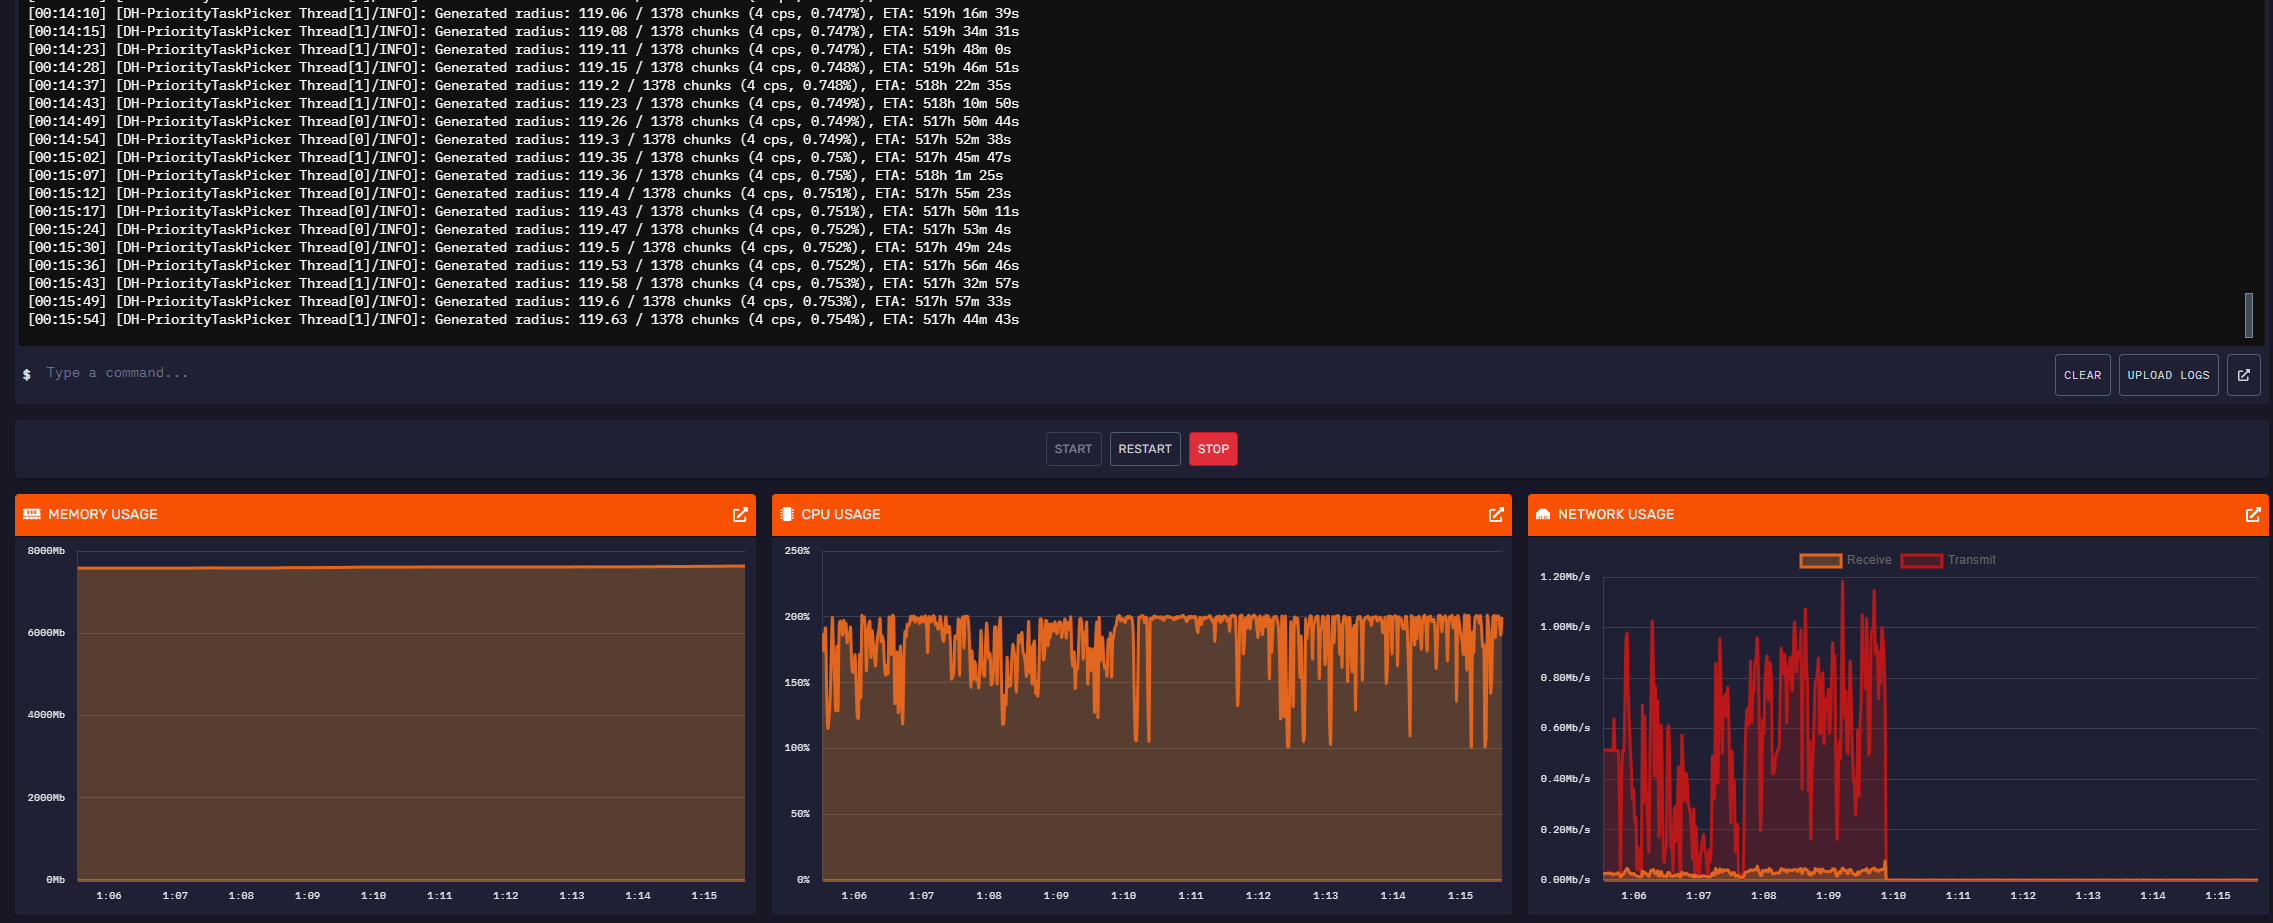Click the disabled Start server button

click(1073, 449)
